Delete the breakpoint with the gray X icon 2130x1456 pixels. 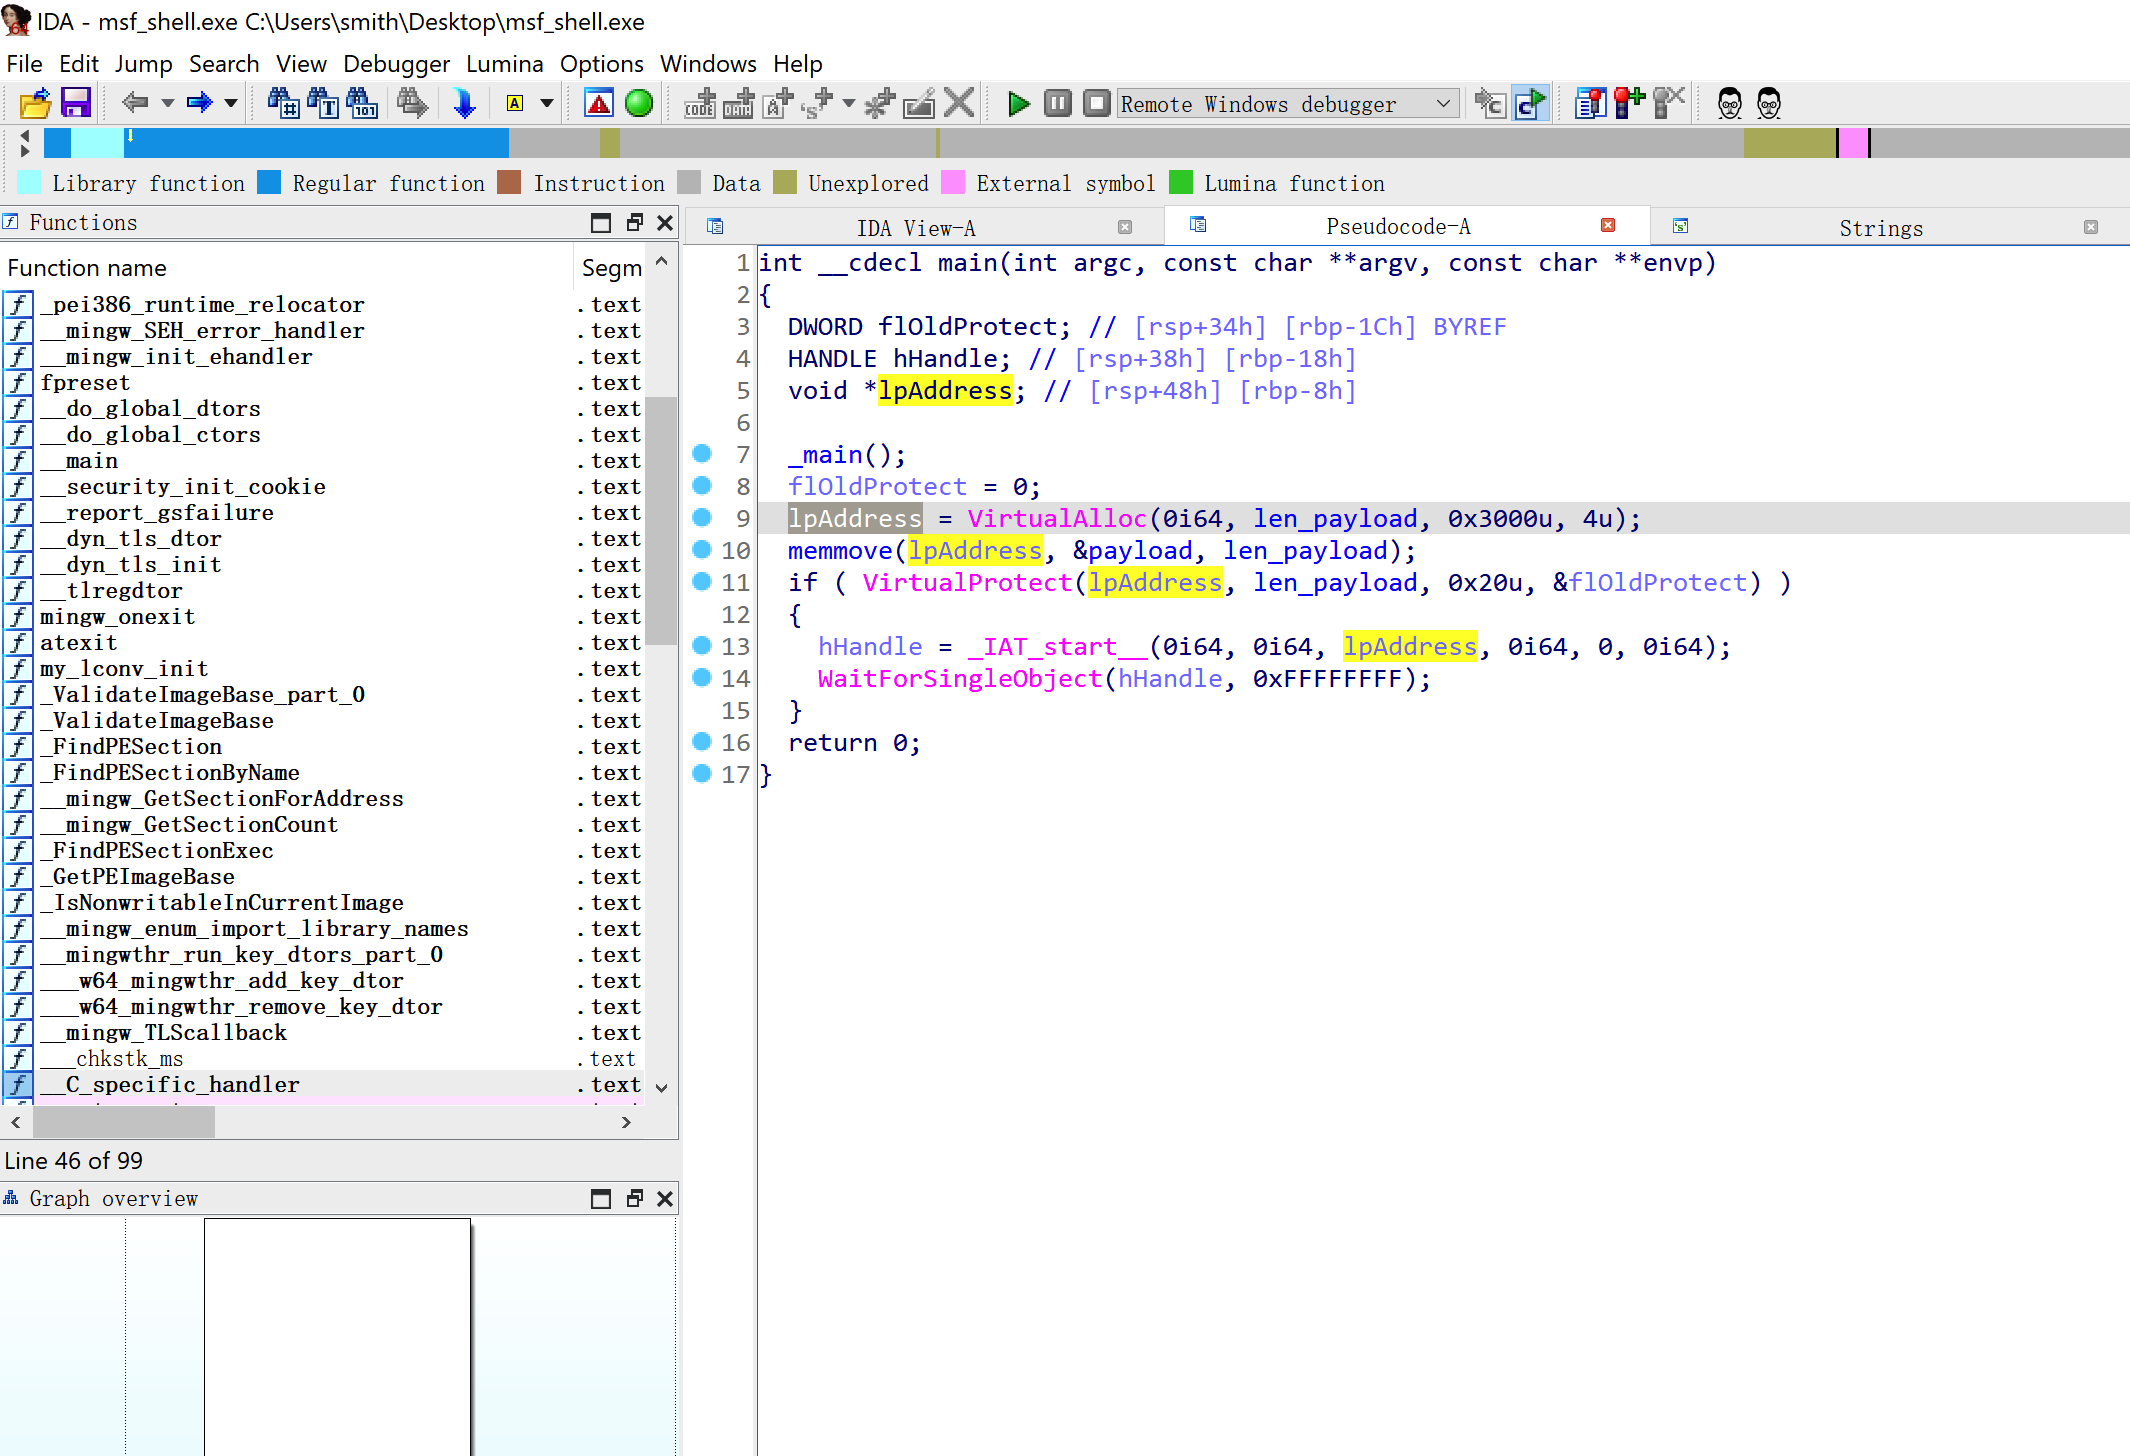coord(1668,103)
